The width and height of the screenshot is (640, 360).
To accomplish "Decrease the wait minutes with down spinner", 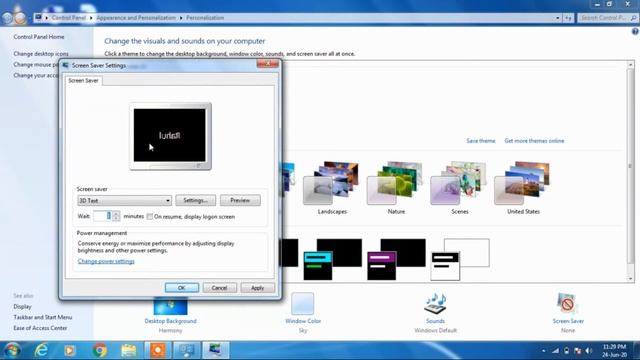I will pos(116,218).
